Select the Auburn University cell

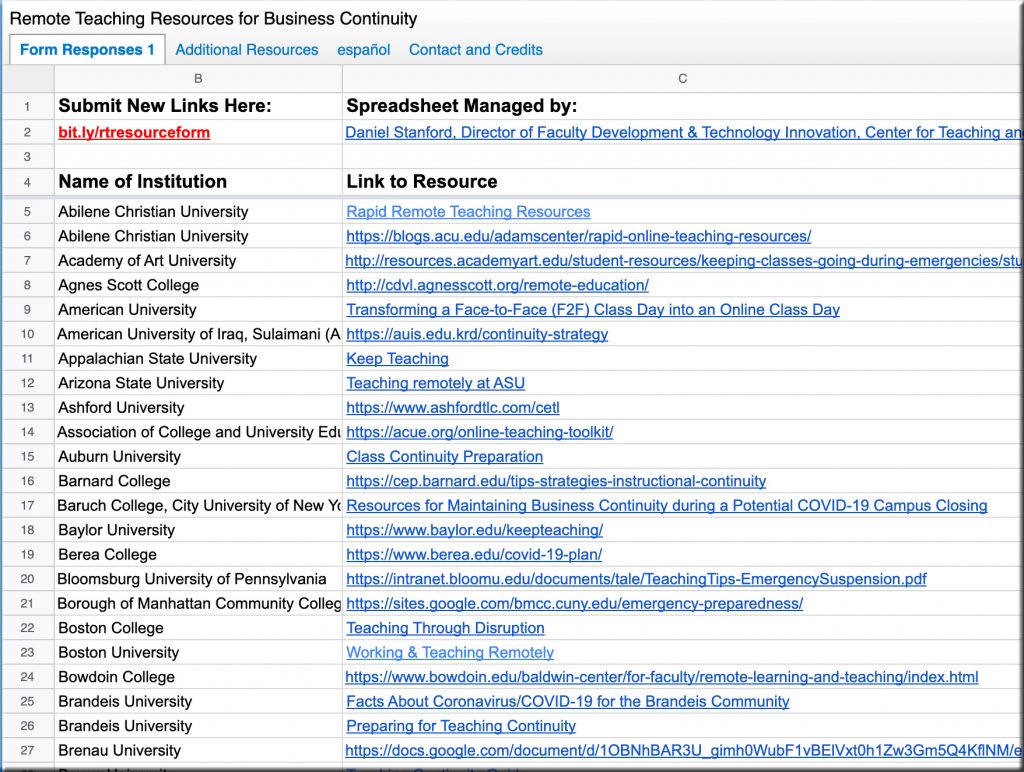pos(198,457)
